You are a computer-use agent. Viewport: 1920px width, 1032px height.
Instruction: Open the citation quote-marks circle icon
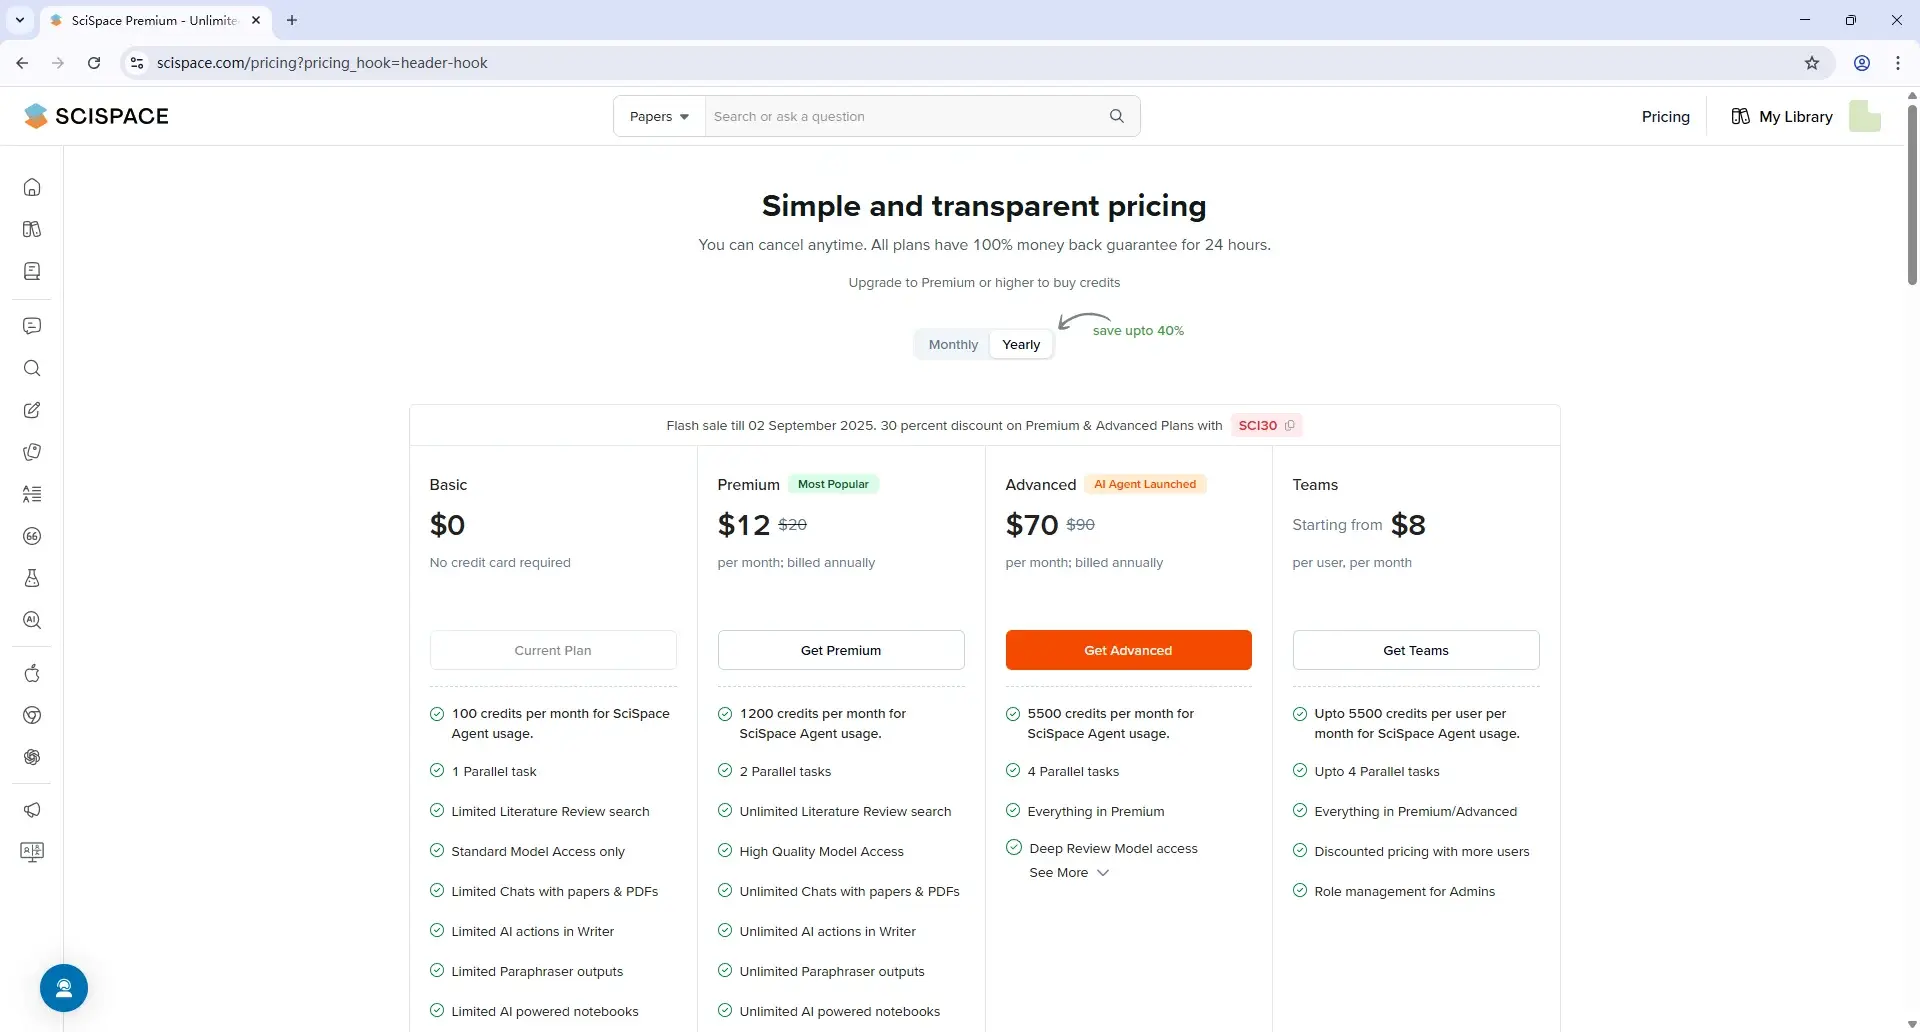pyautogui.click(x=32, y=536)
